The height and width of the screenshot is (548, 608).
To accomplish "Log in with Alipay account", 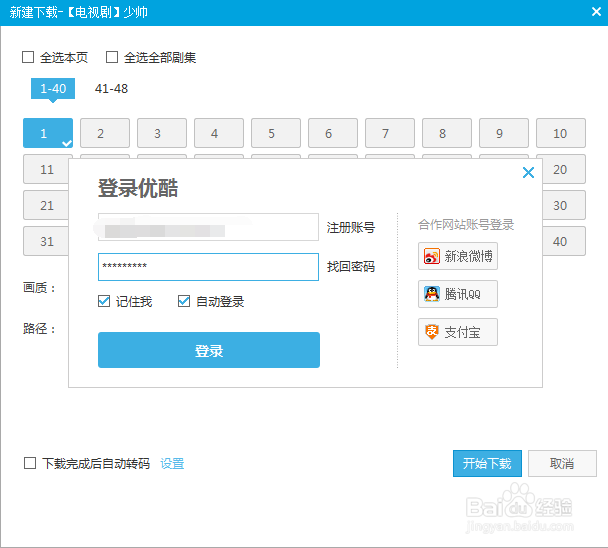I will click(x=458, y=332).
